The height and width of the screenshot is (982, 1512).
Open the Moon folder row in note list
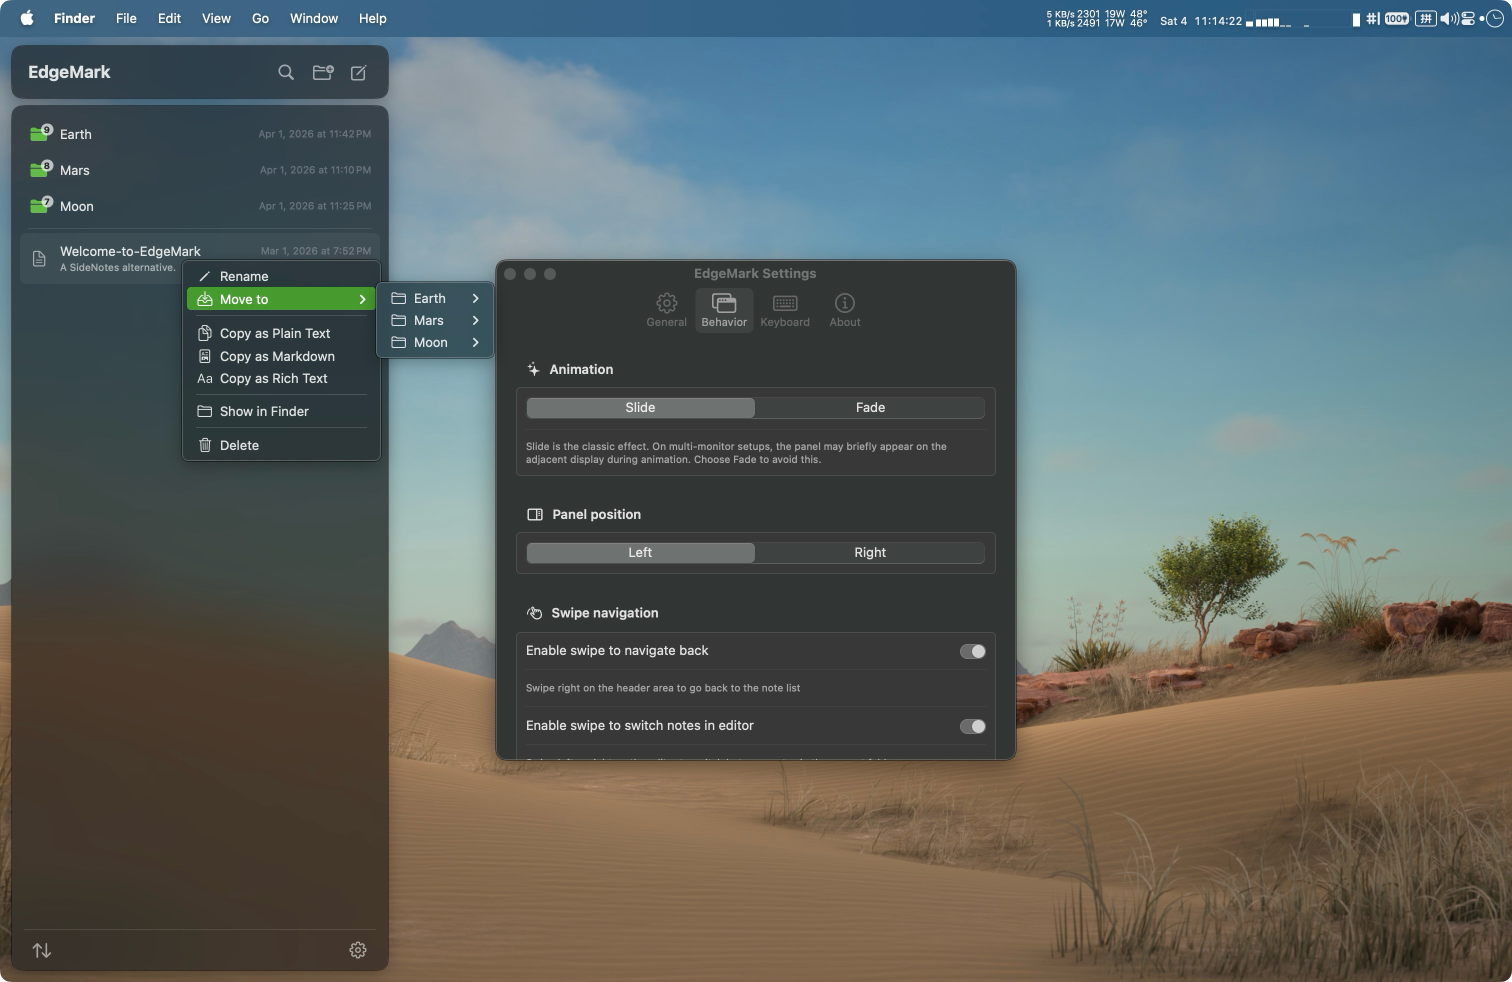200,206
